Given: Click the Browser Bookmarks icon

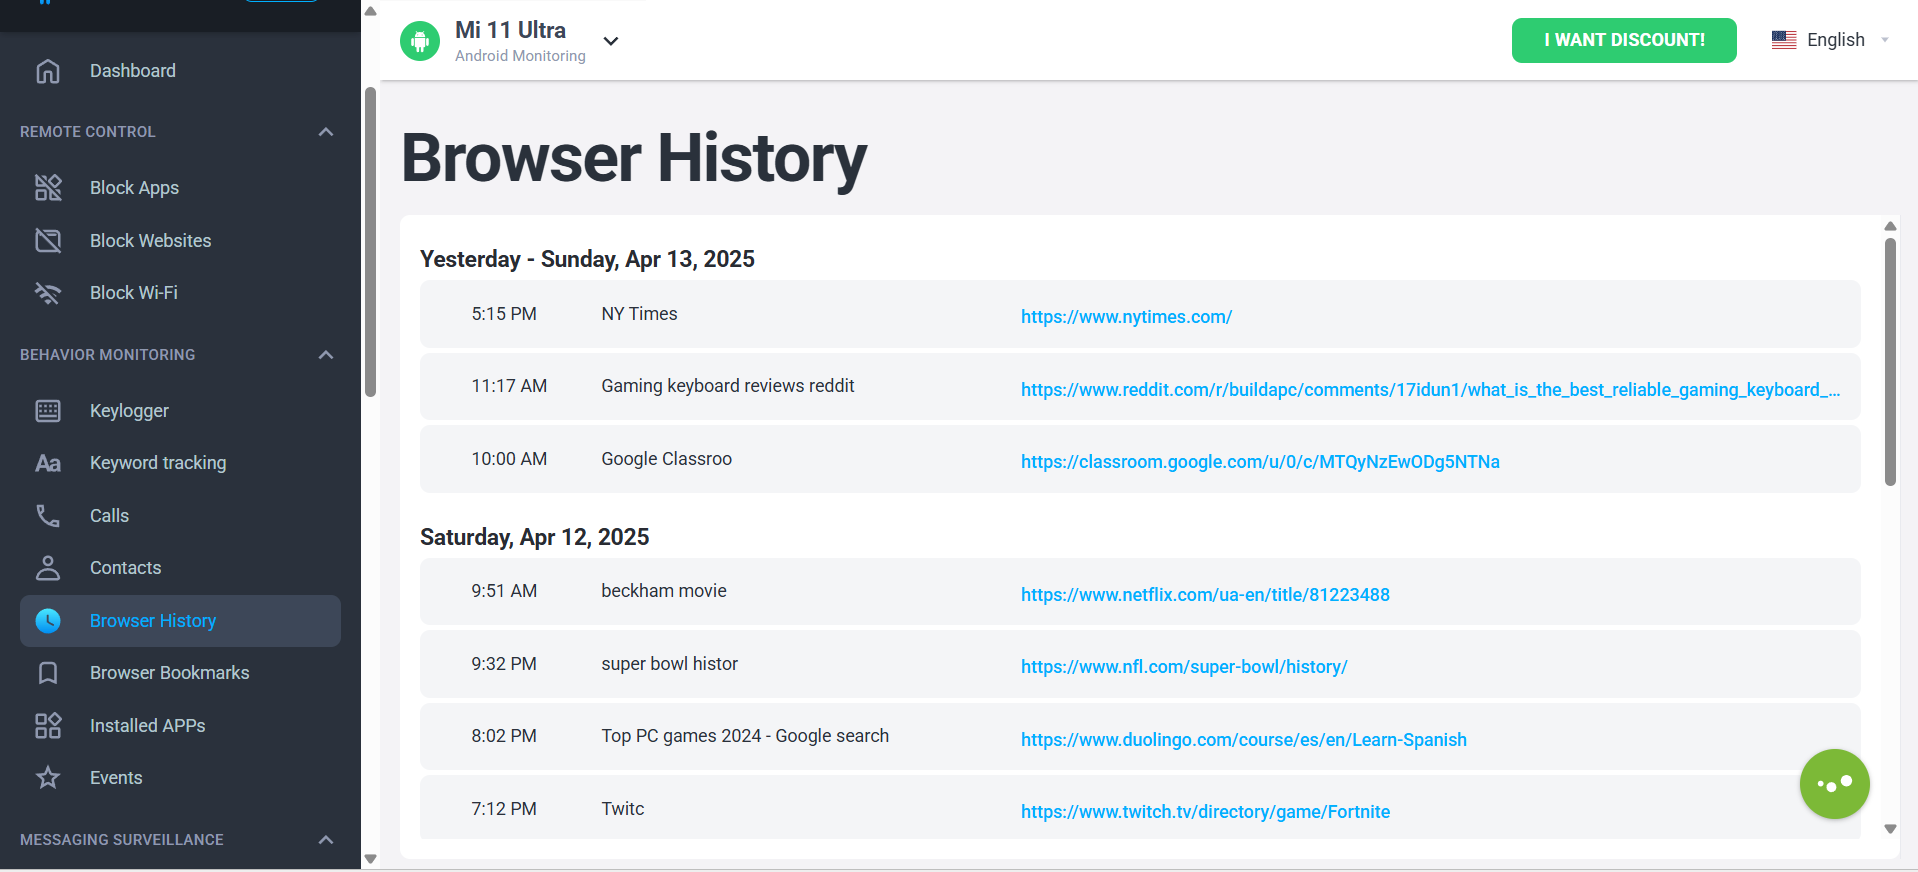Looking at the screenshot, I should point(48,673).
